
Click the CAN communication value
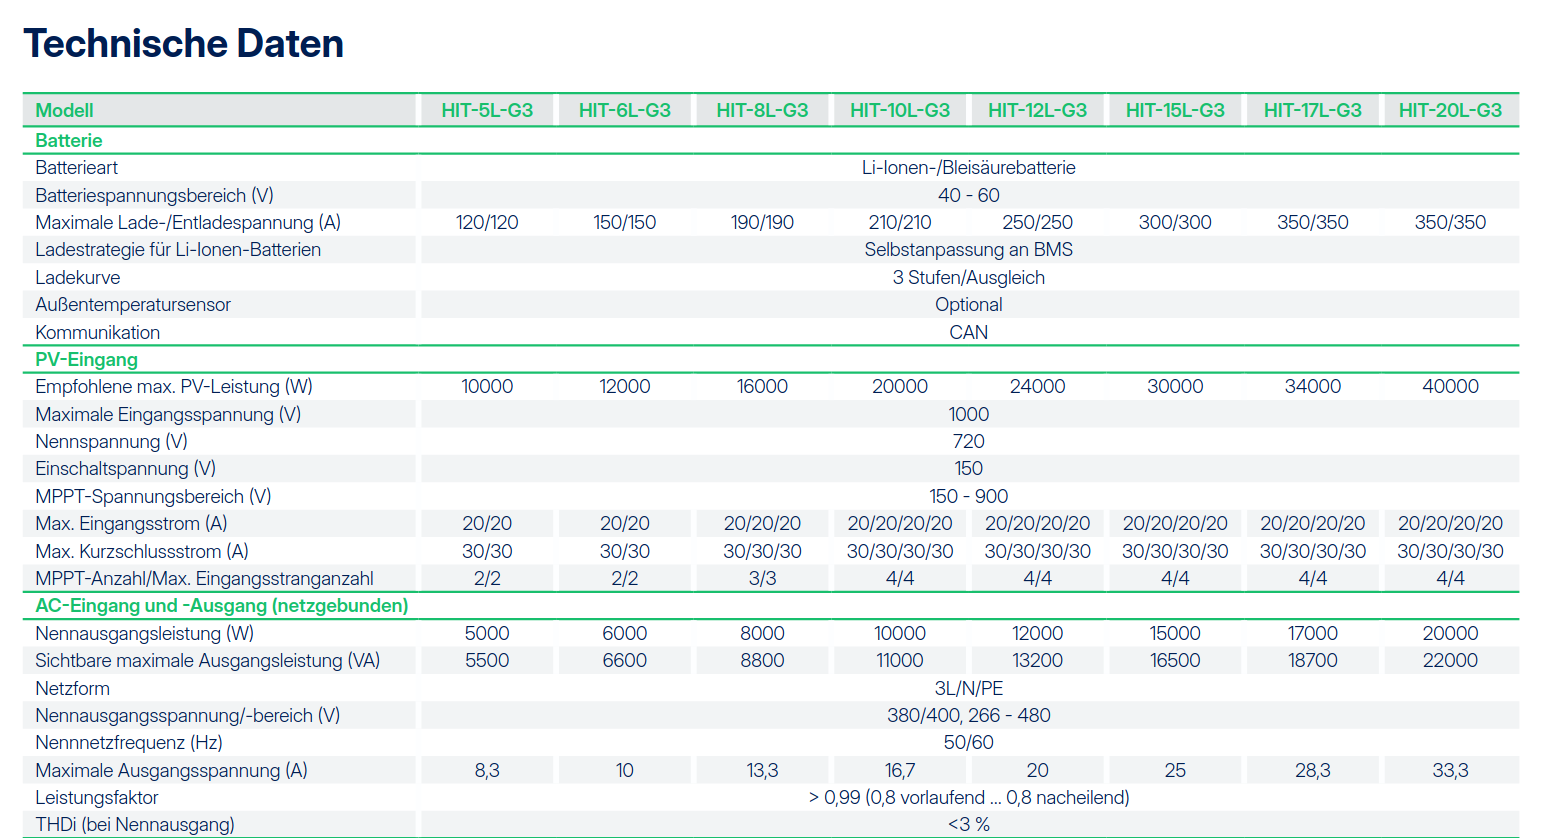pyautogui.click(x=968, y=333)
